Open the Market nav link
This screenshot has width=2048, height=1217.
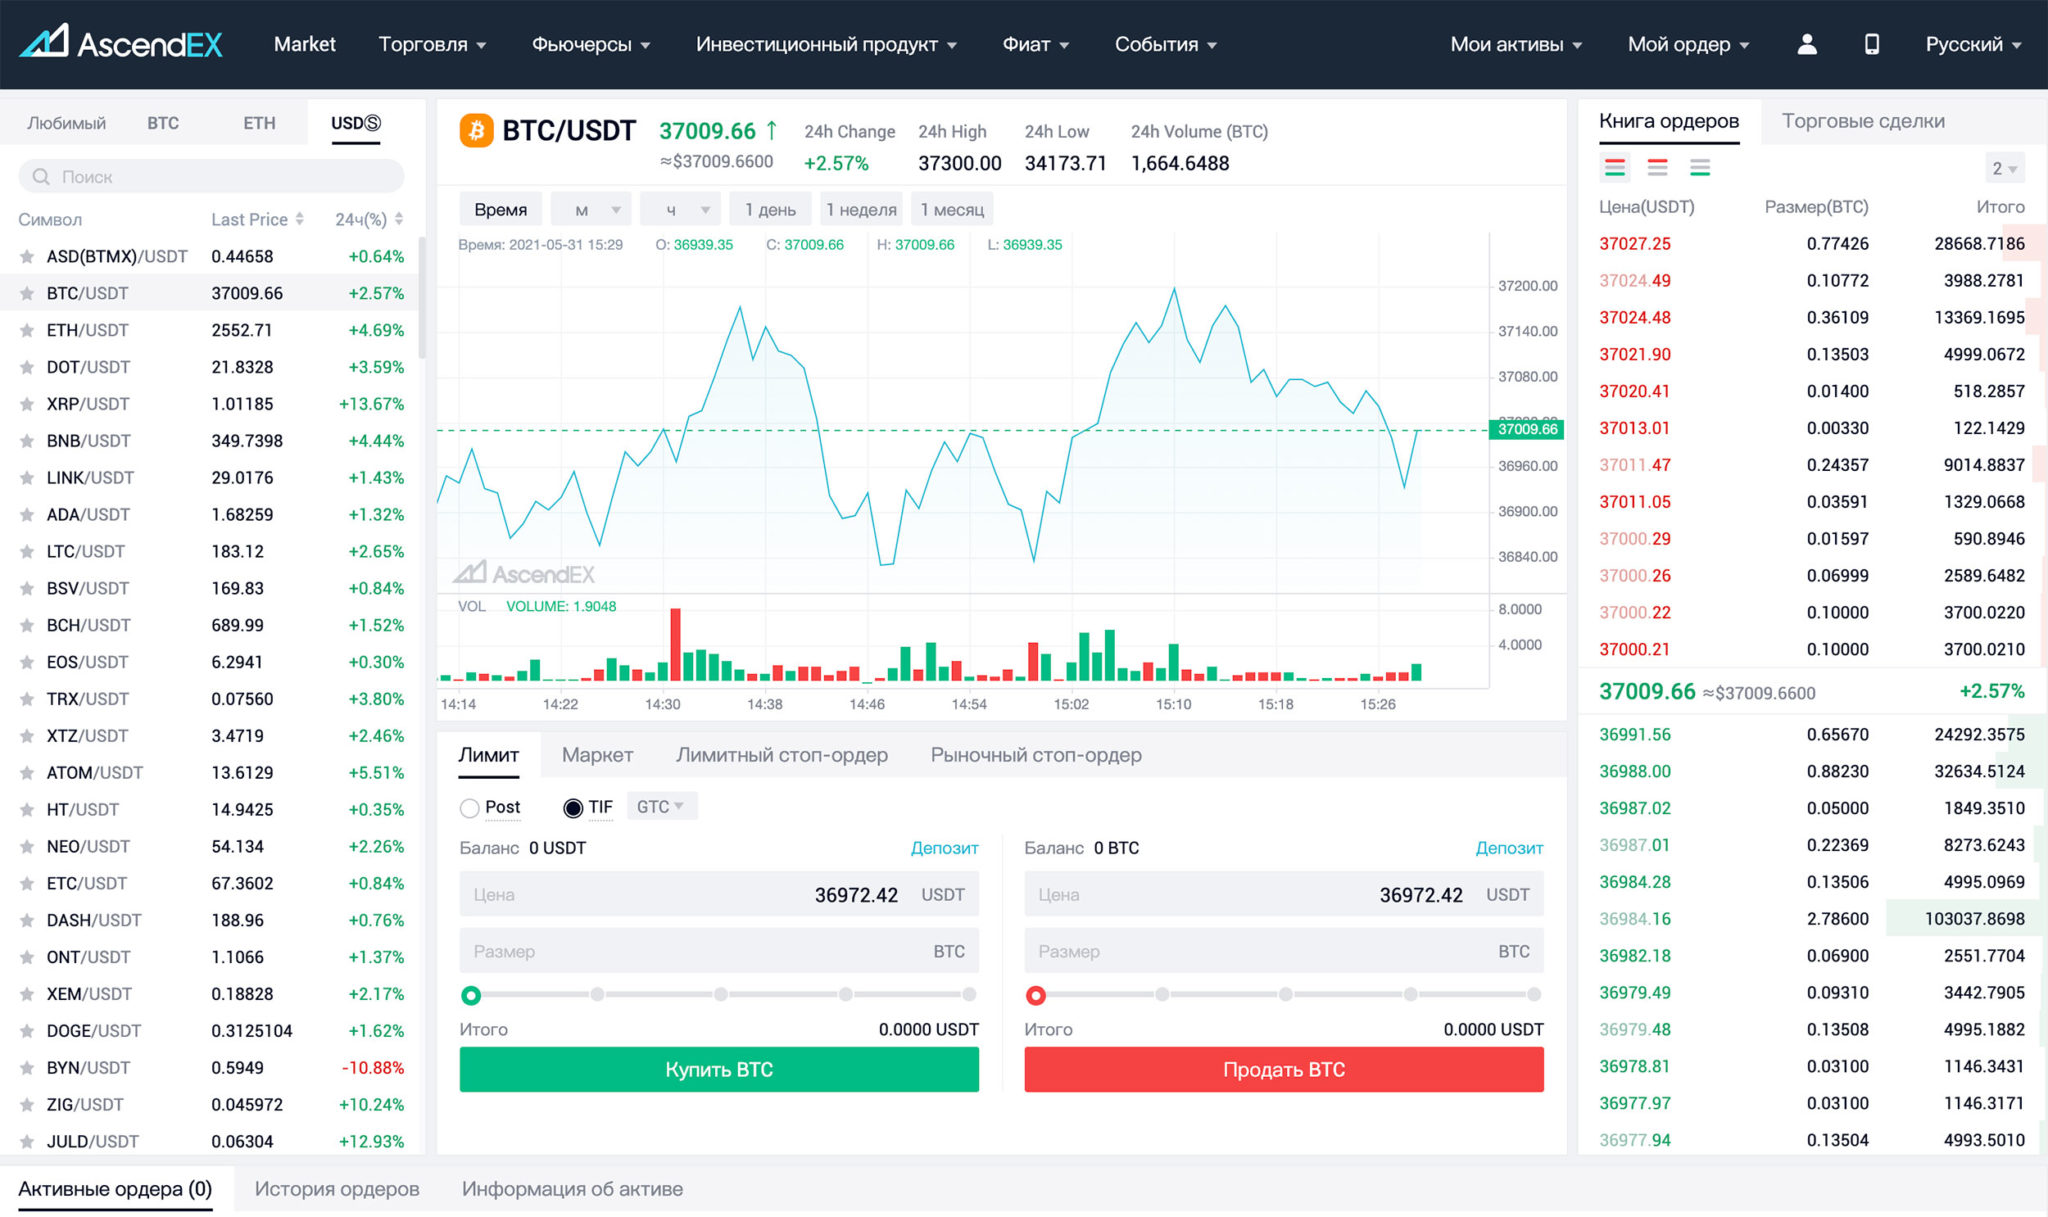point(304,44)
